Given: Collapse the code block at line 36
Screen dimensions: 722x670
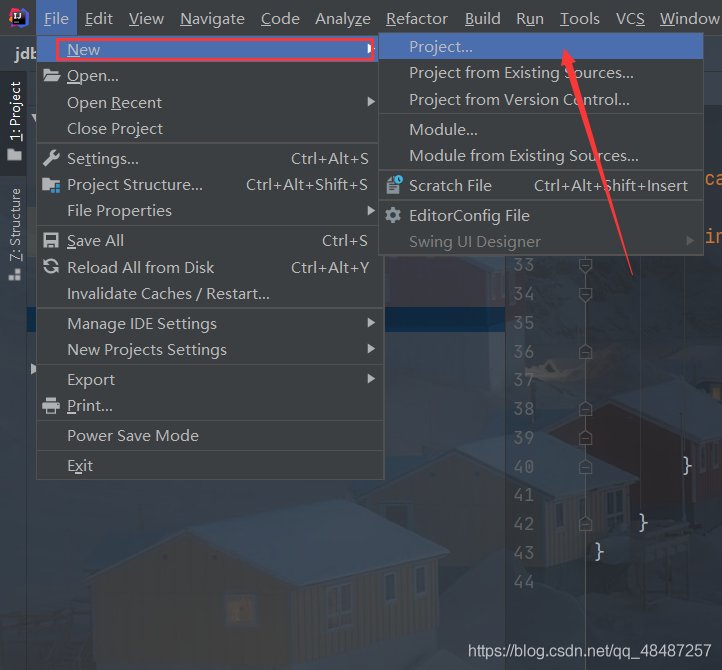Looking at the screenshot, I should pos(585,352).
